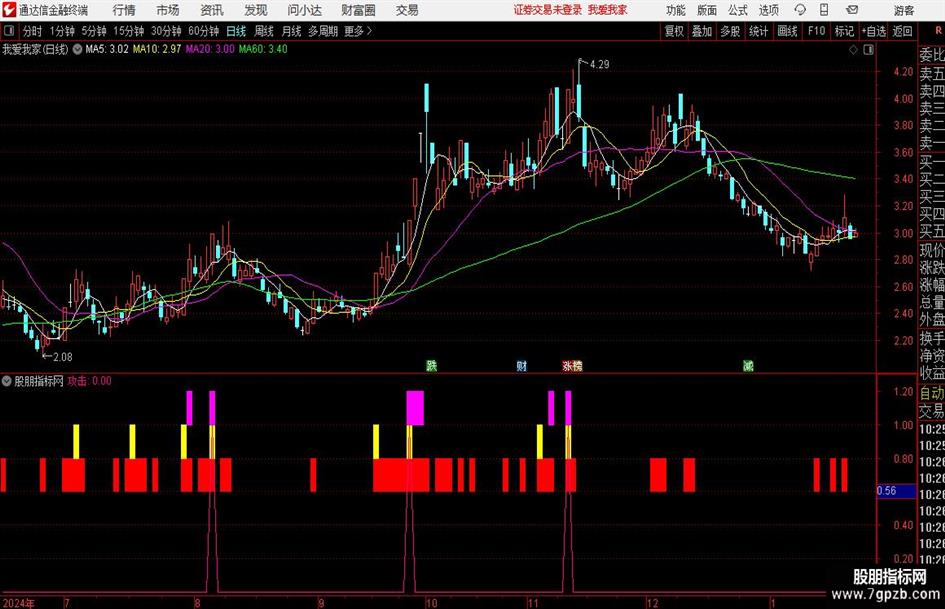This screenshot has height=609, width=945.
Task: Switch to 月线 monthly period
Action: pos(292,31)
